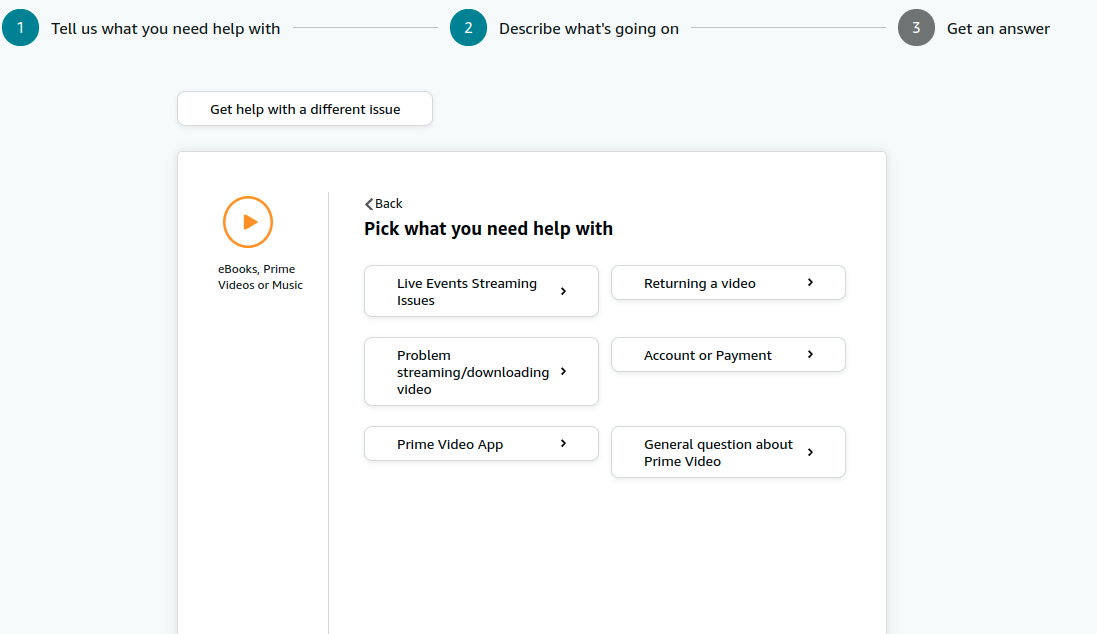Click the Back chevron arrow icon
This screenshot has width=1097, height=634.
pyautogui.click(x=369, y=204)
